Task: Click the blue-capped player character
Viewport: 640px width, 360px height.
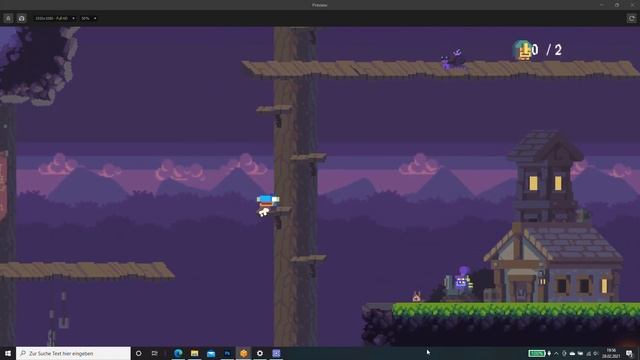Action: [267, 205]
